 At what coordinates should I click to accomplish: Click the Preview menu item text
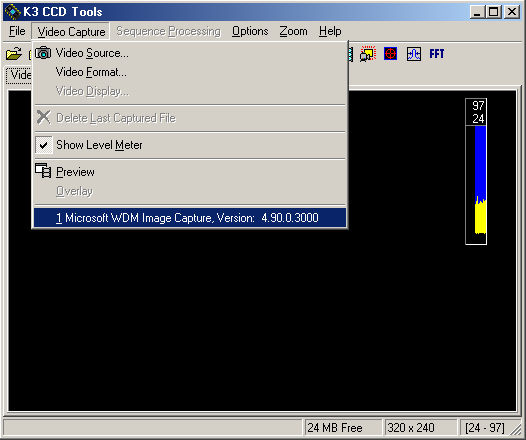click(x=75, y=172)
